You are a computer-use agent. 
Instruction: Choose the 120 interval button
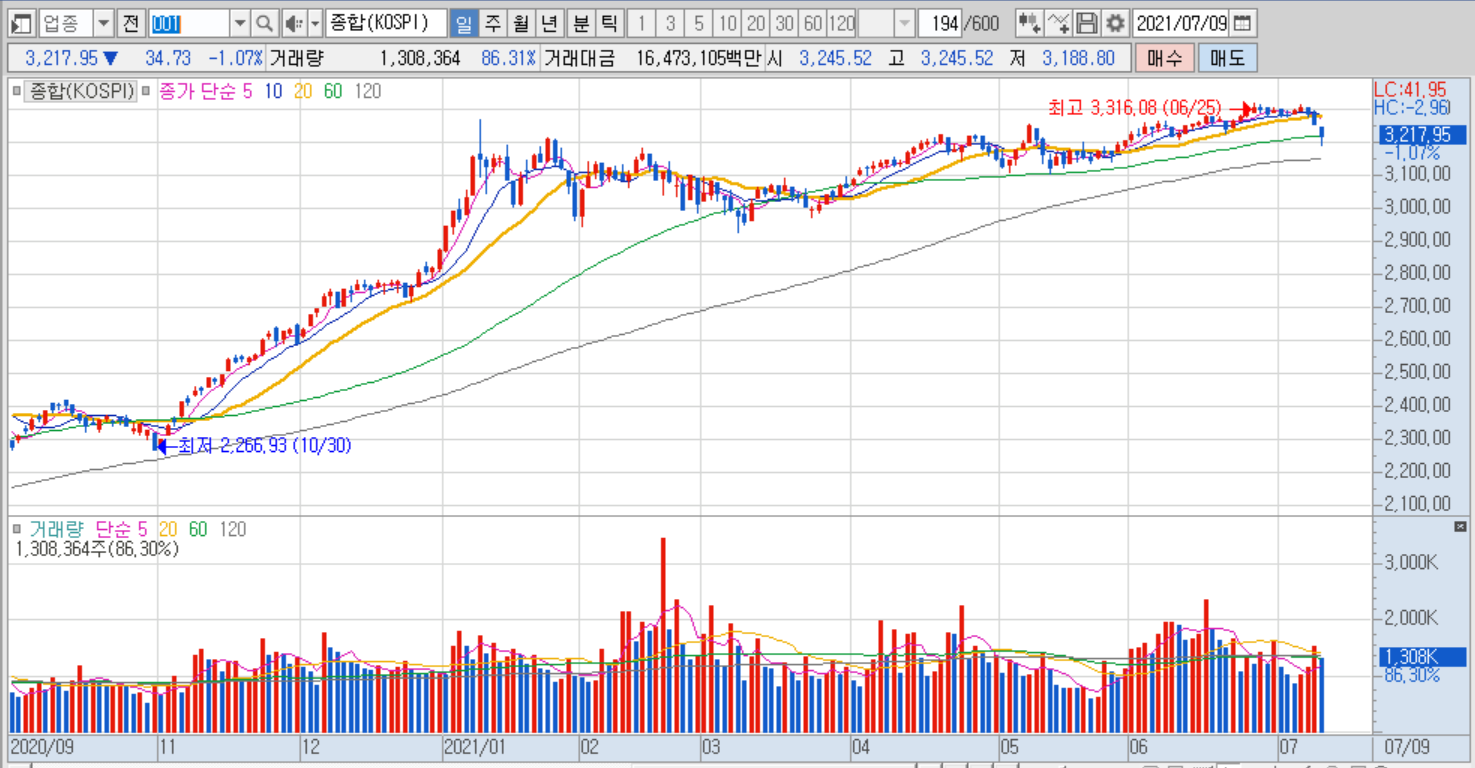(842, 23)
